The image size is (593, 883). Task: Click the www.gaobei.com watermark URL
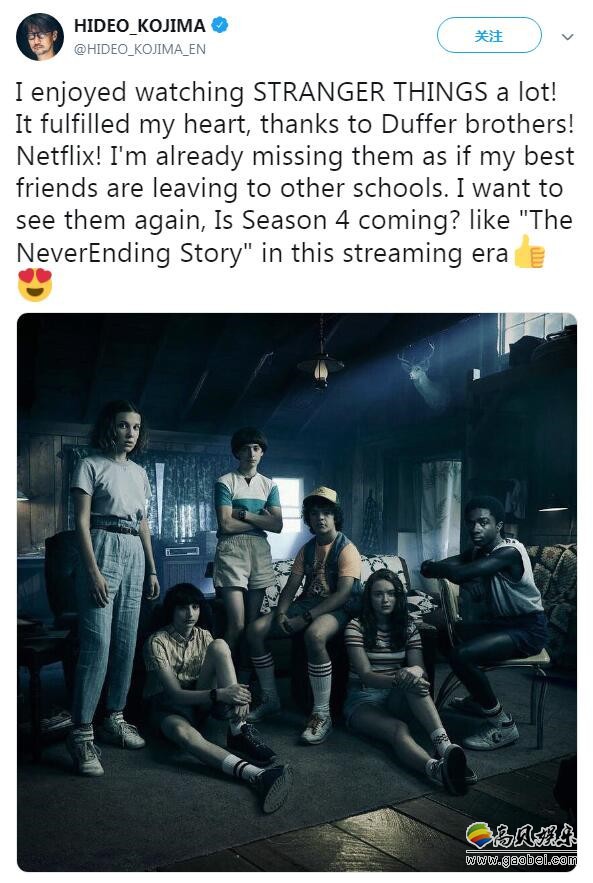521,859
